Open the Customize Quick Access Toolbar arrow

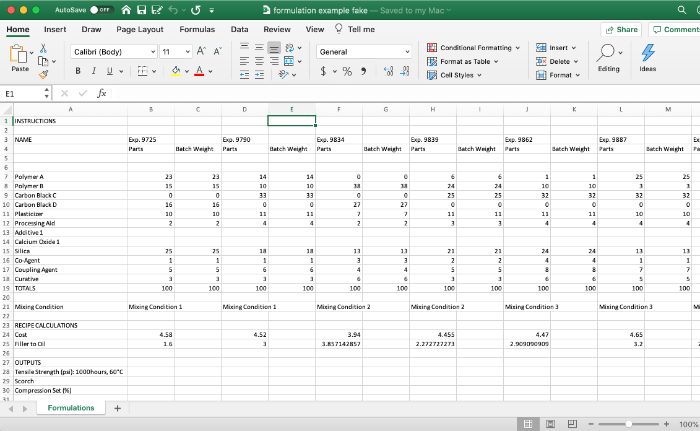point(212,10)
